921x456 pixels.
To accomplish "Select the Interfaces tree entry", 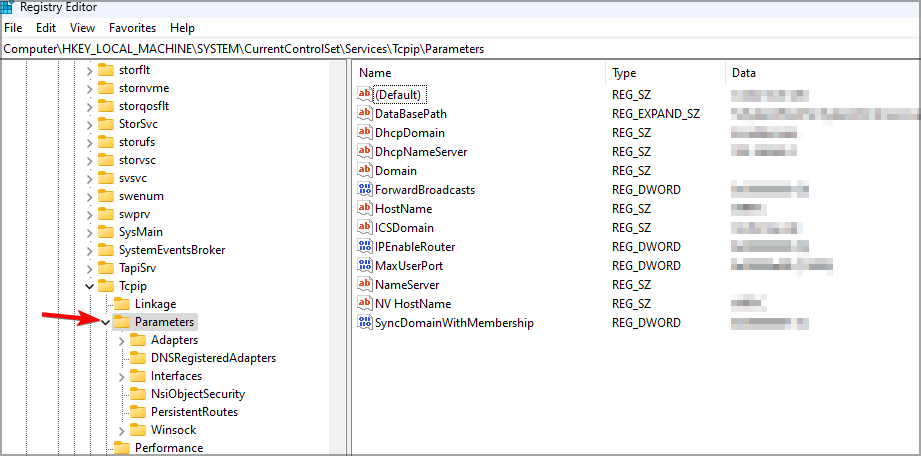I will 176,376.
